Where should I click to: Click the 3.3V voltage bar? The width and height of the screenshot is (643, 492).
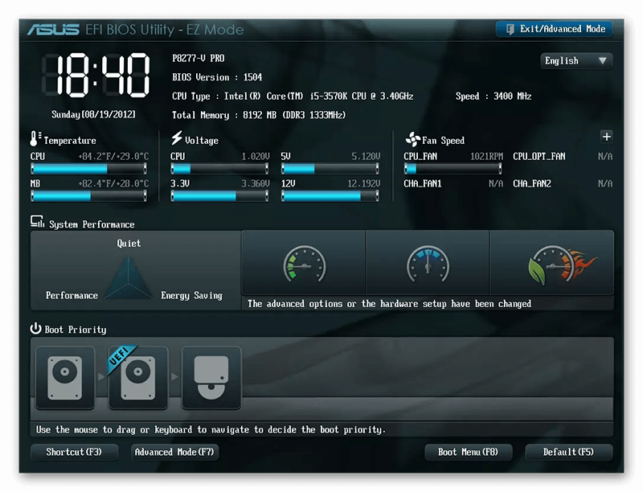click(220, 196)
